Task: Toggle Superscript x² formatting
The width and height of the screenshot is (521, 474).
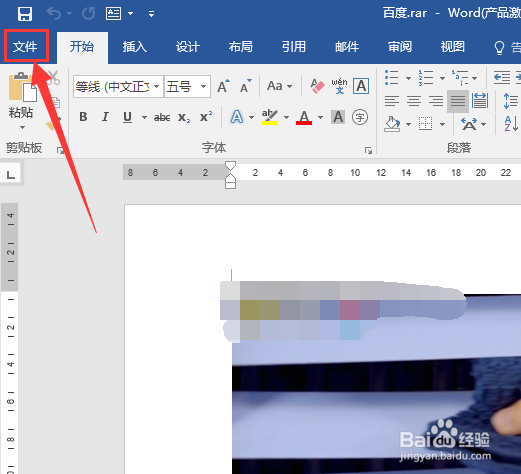Action: pos(206,117)
